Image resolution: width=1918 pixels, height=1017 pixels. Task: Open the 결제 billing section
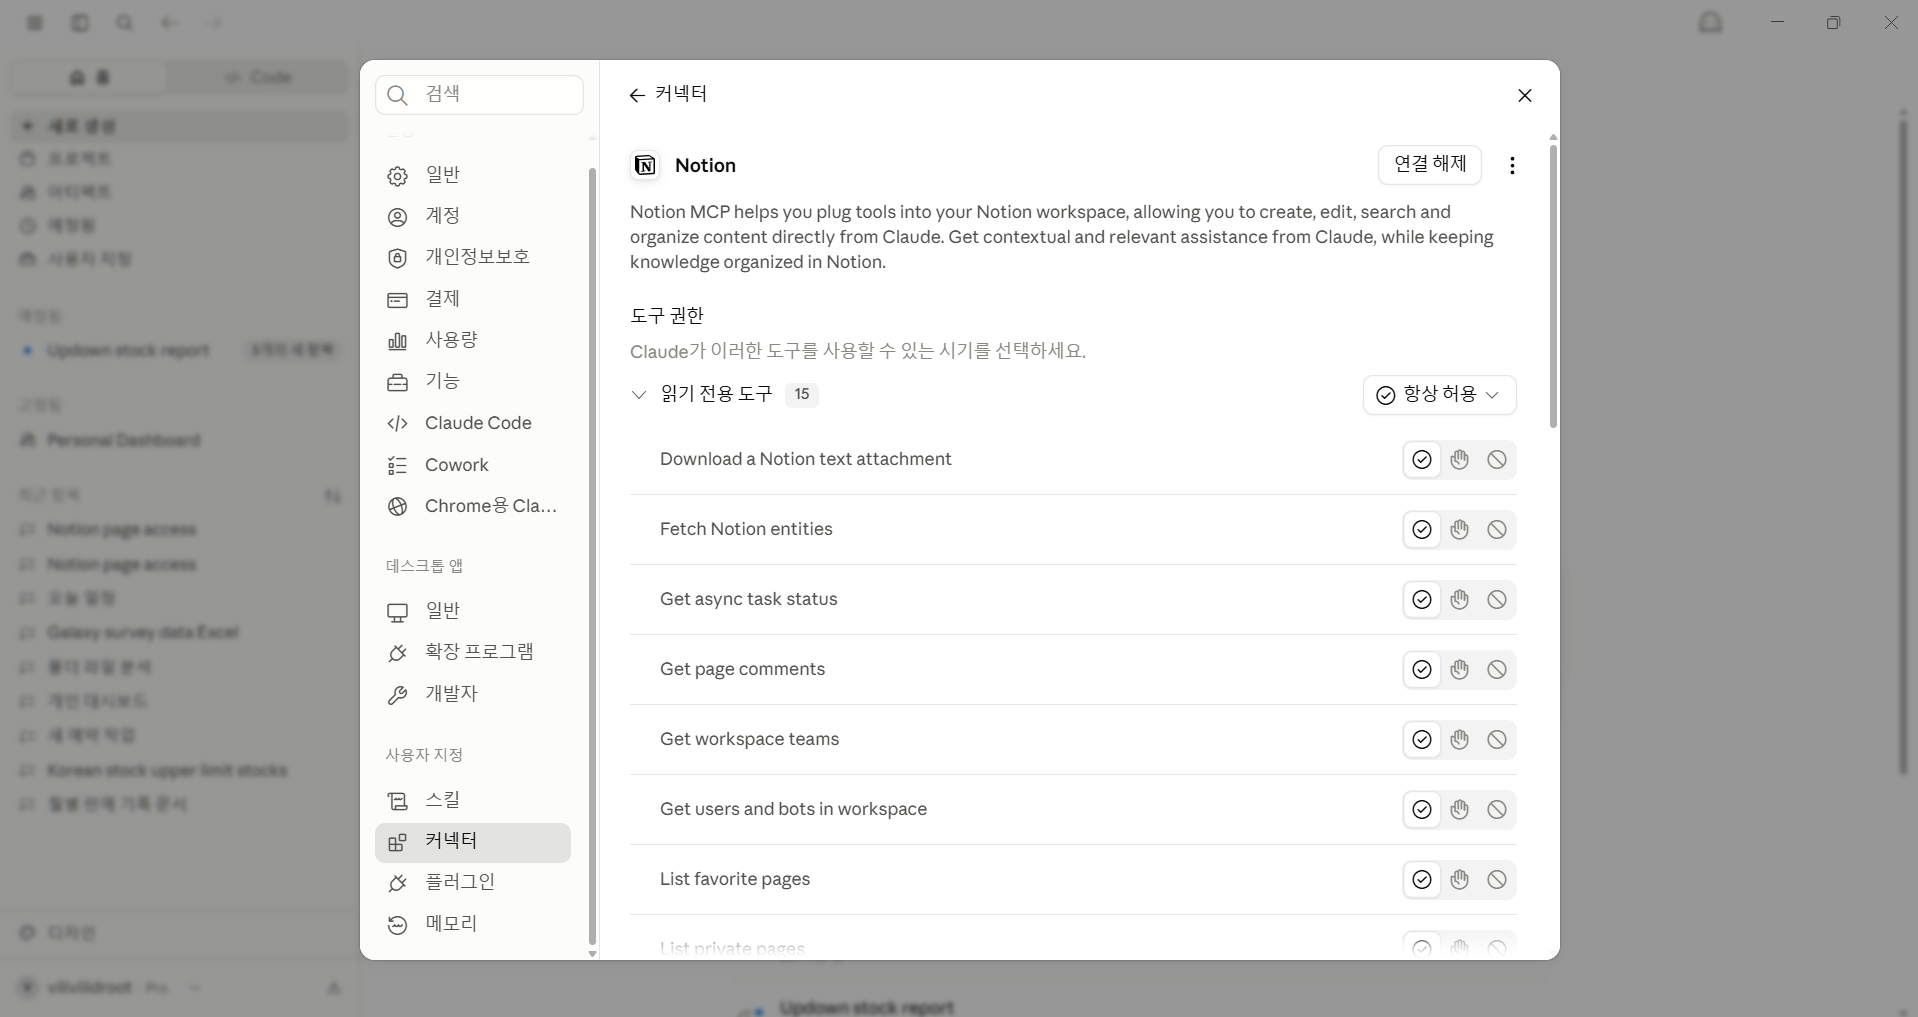pyautogui.click(x=473, y=299)
